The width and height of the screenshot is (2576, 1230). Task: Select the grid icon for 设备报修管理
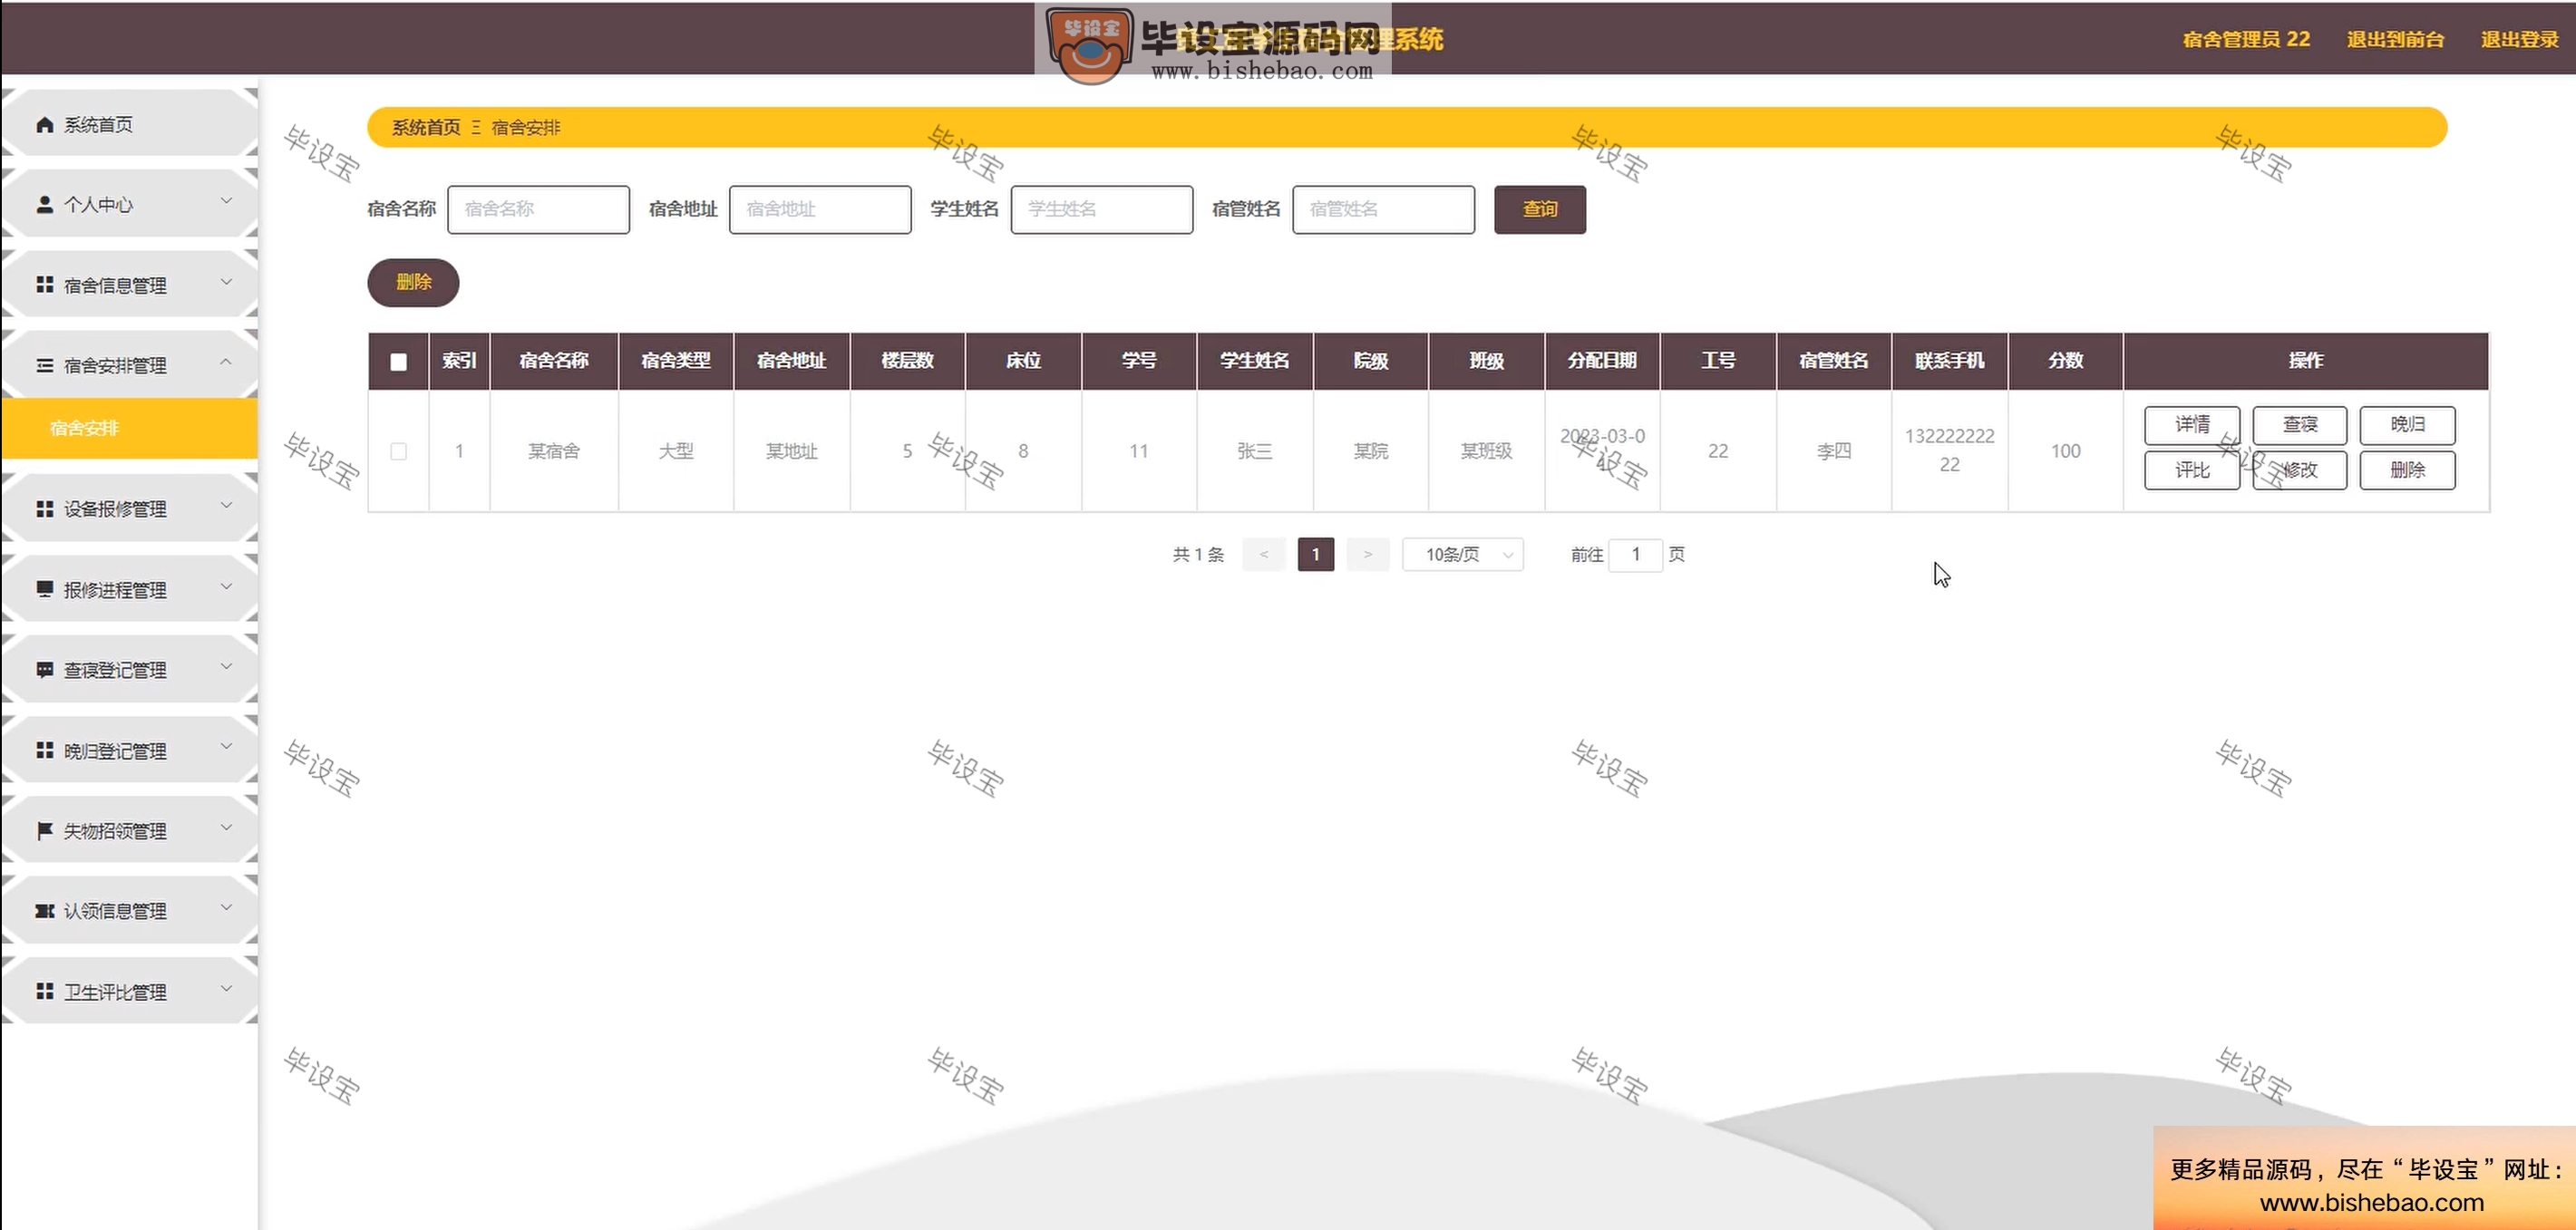[44, 508]
